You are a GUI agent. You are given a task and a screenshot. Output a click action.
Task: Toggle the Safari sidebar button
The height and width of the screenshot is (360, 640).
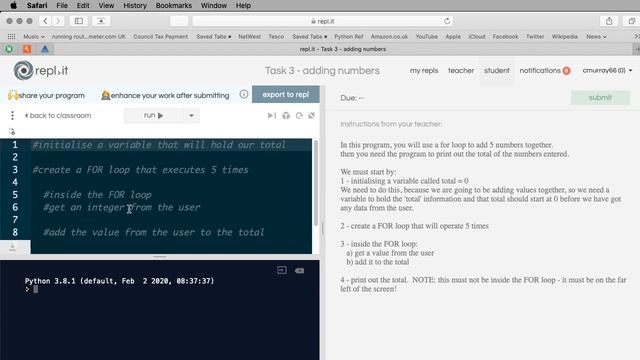[79, 21]
